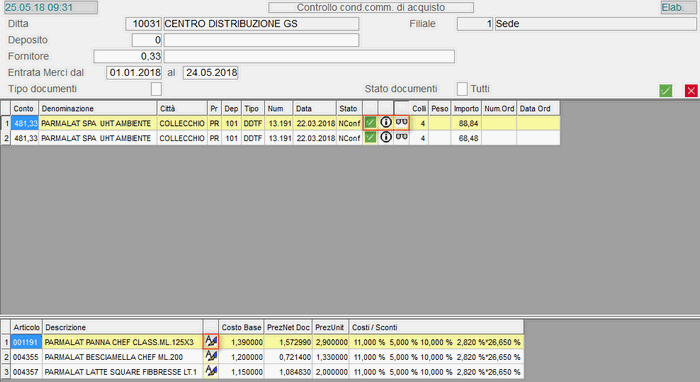Click the Conto column header
The height and width of the screenshot is (382, 700).
[25, 108]
